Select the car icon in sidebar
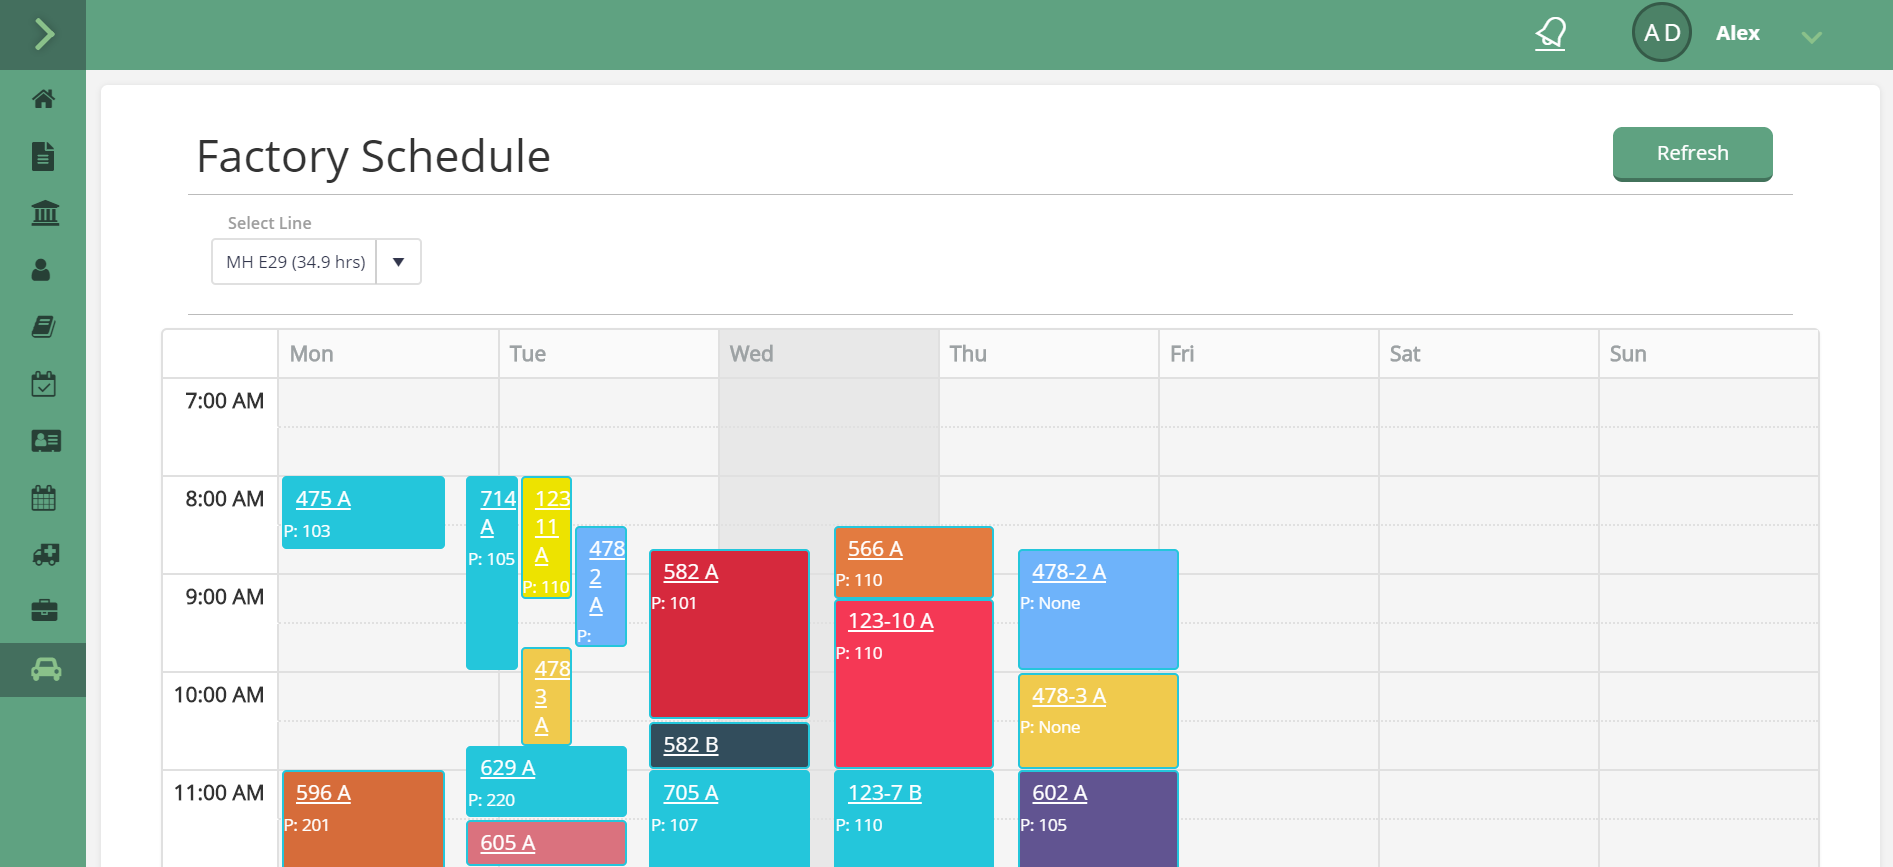 pyautogui.click(x=45, y=670)
